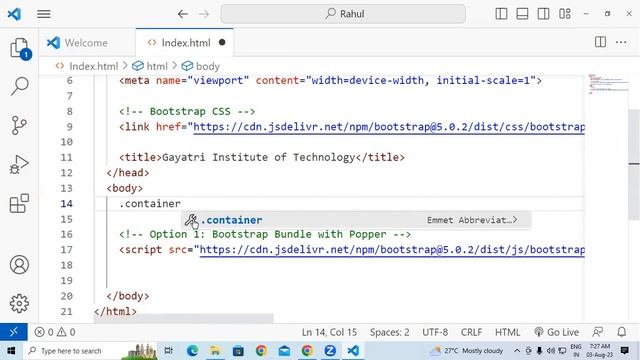The height and width of the screenshot is (360, 640).
Task: Click the feedback icon in status bar
Action: click(598, 332)
